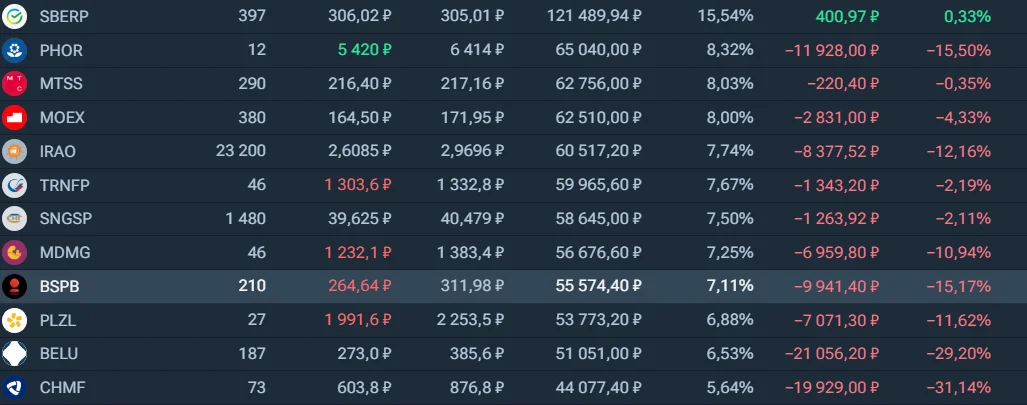Click the CHMF blue logo icon
Screen dimensions: 1027x405
[x=14, y=388]
